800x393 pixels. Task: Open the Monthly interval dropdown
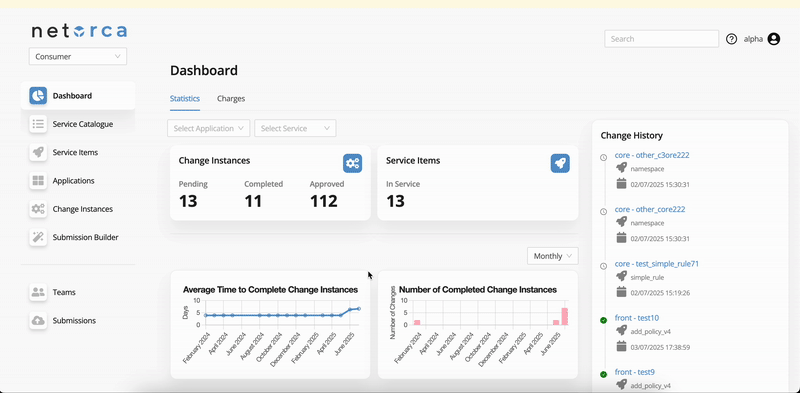tap(553, 256)
